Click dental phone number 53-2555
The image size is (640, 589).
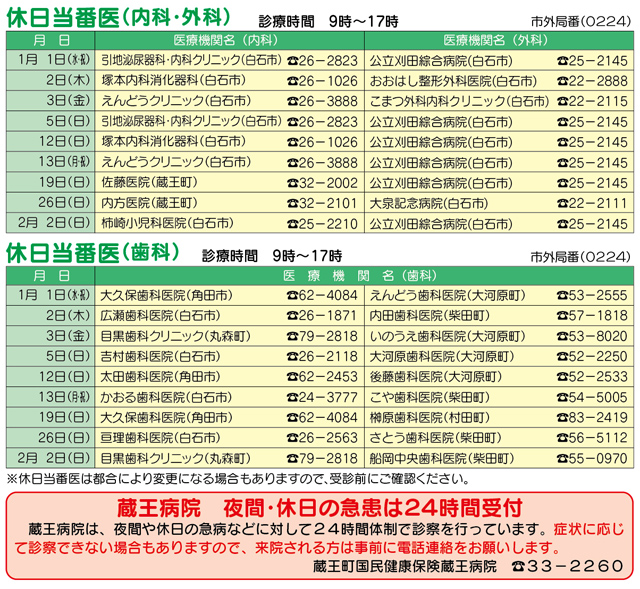598,295
